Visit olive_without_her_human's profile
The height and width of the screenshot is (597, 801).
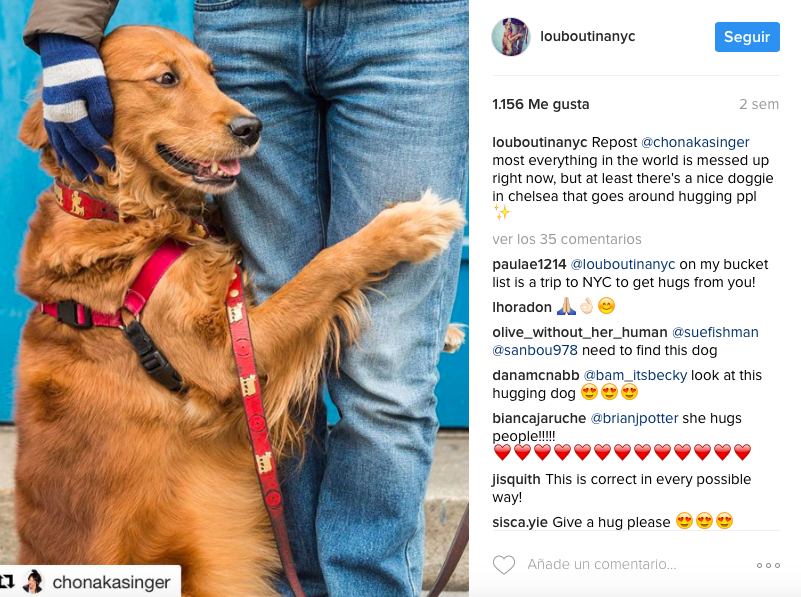pyautogui.click(x=580, y=332)
